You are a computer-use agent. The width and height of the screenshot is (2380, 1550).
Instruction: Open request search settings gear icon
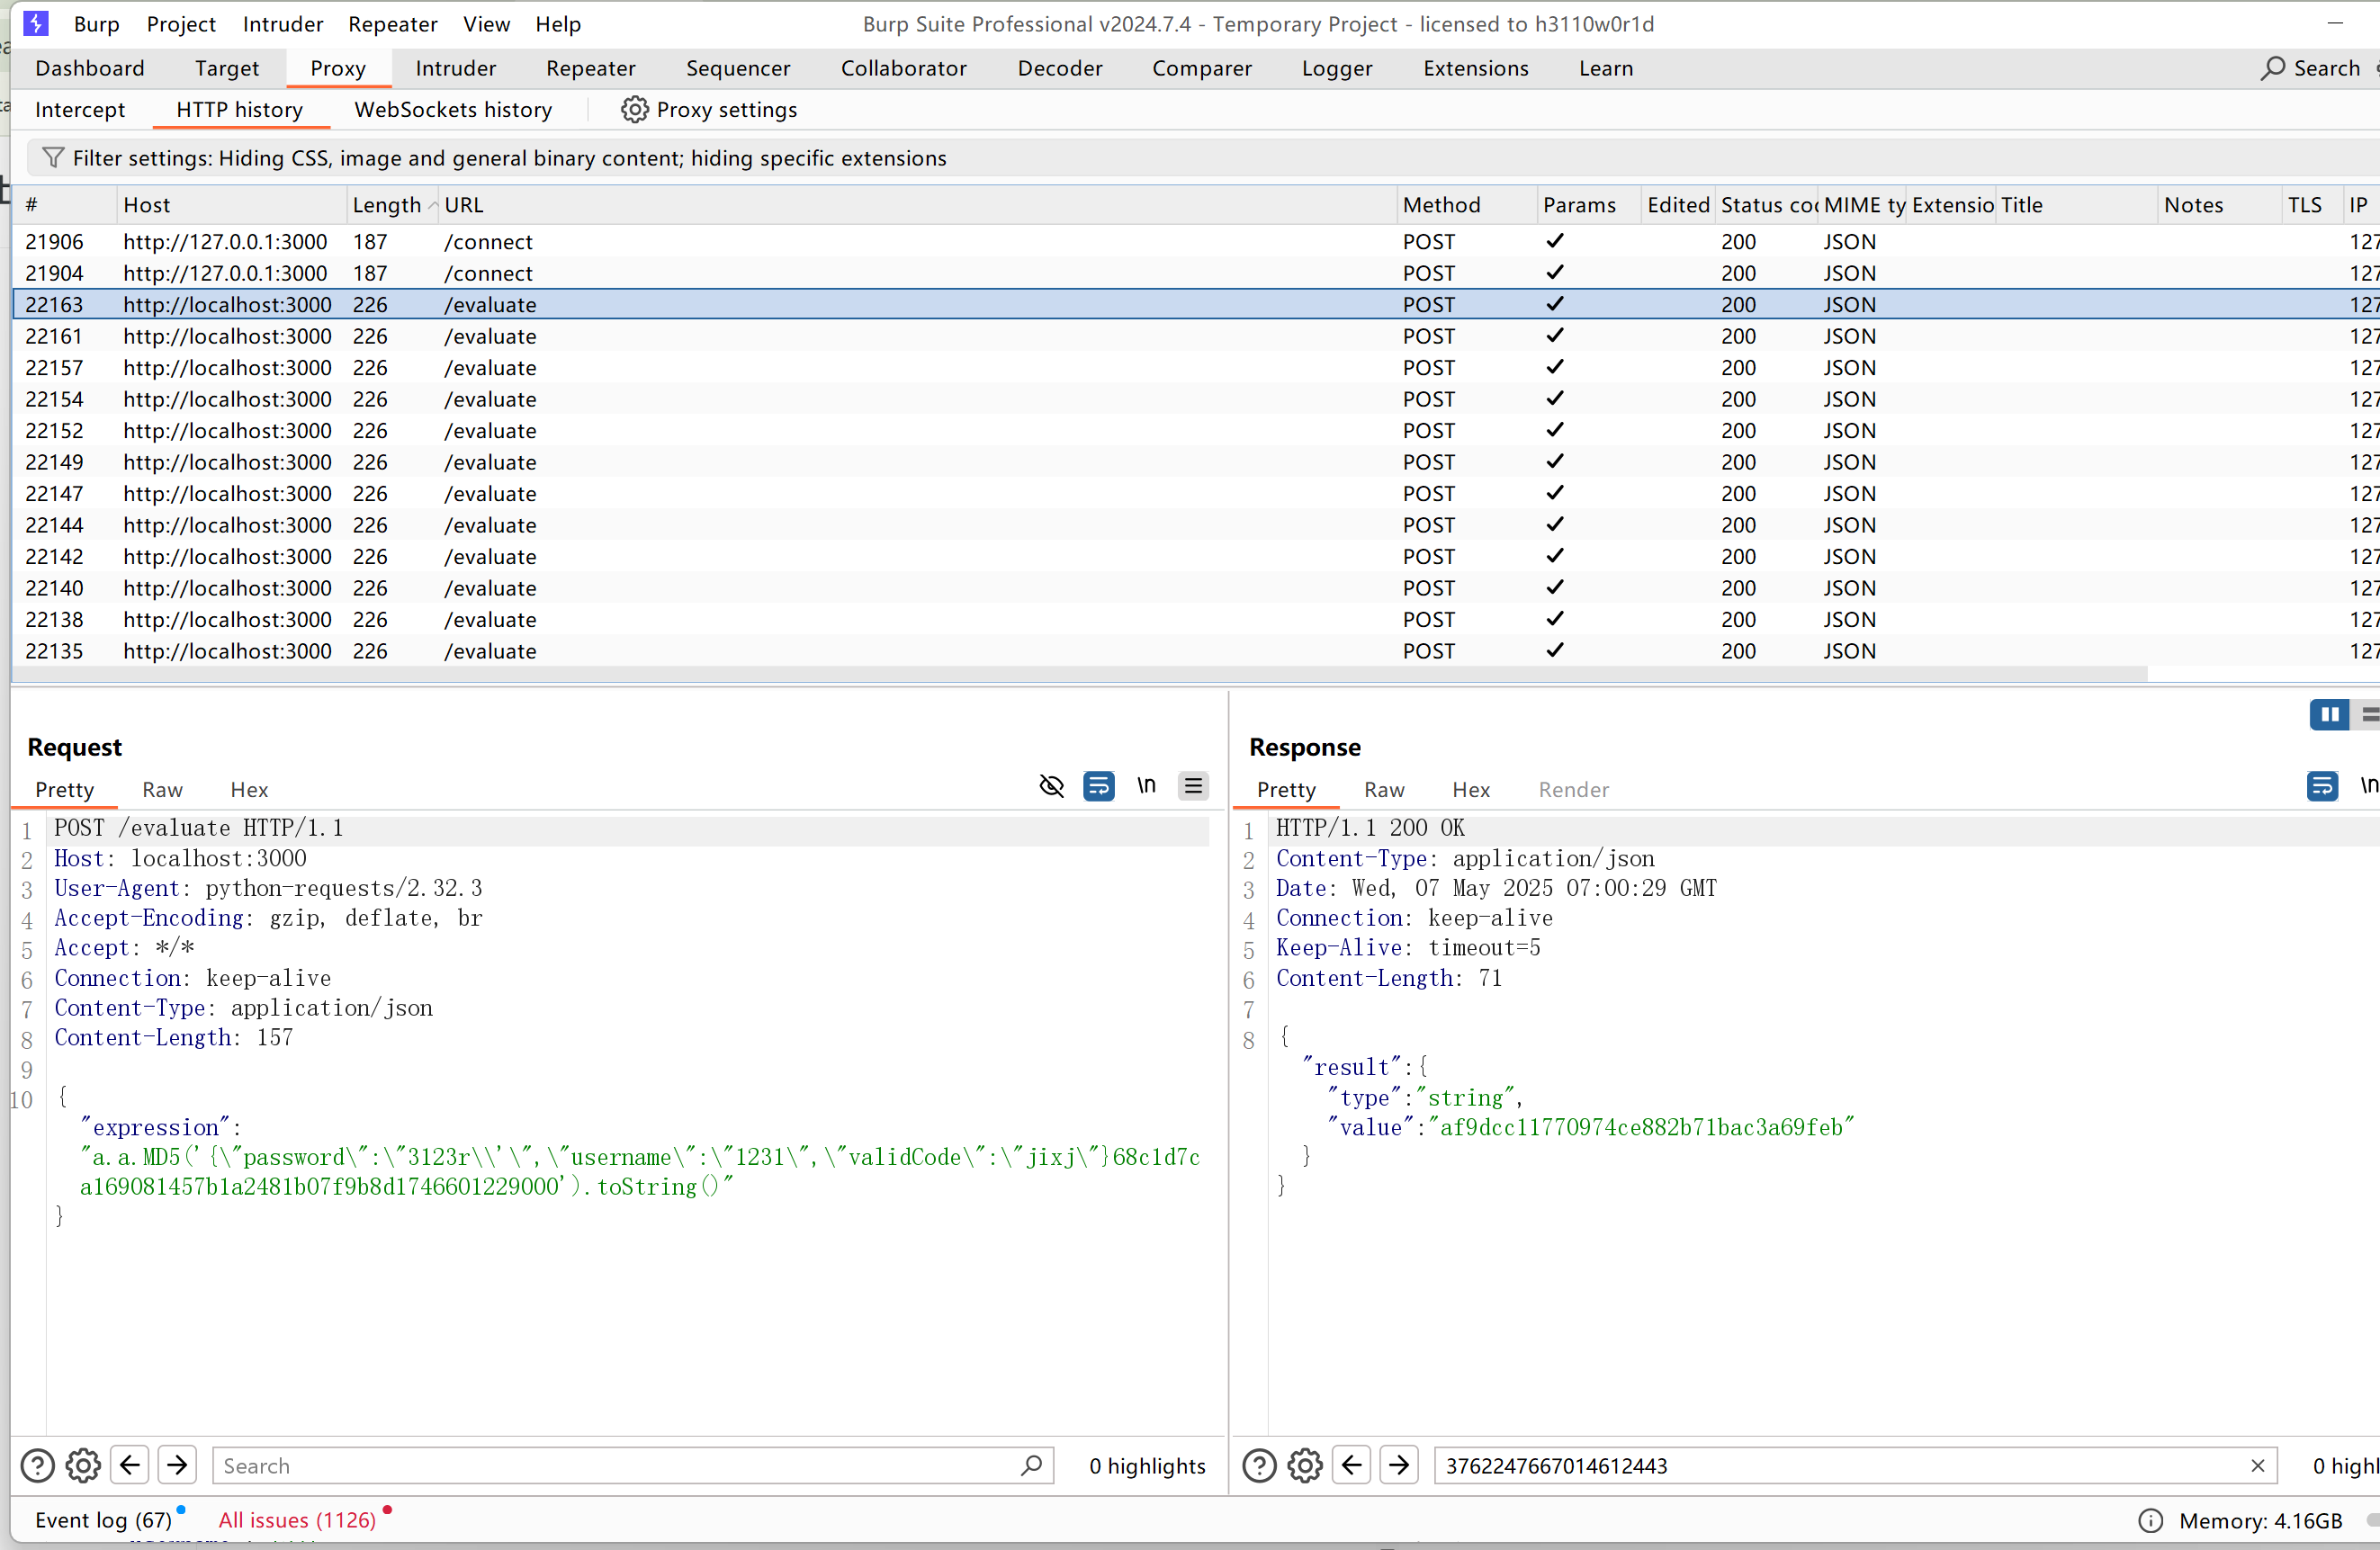click(x=83, y=1466)
